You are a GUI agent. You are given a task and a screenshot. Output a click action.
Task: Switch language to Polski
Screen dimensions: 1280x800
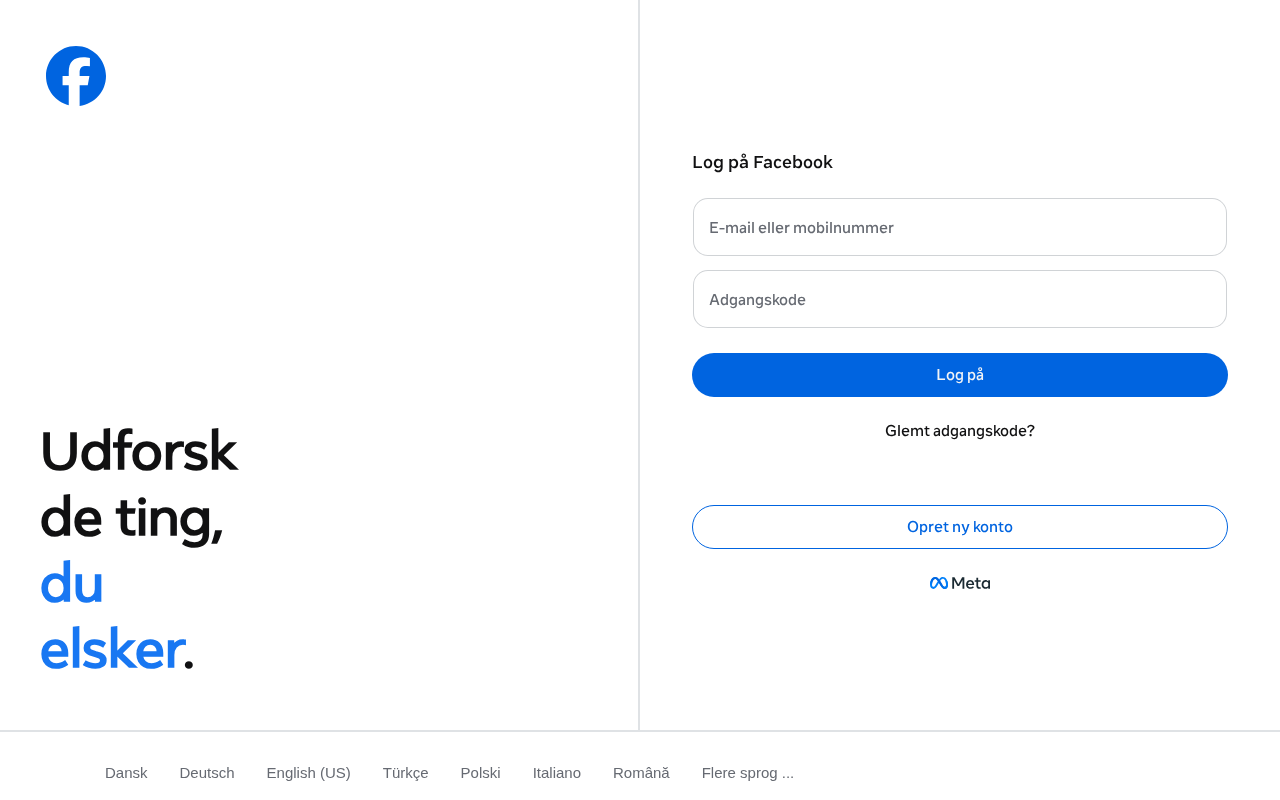click(481, 773)
